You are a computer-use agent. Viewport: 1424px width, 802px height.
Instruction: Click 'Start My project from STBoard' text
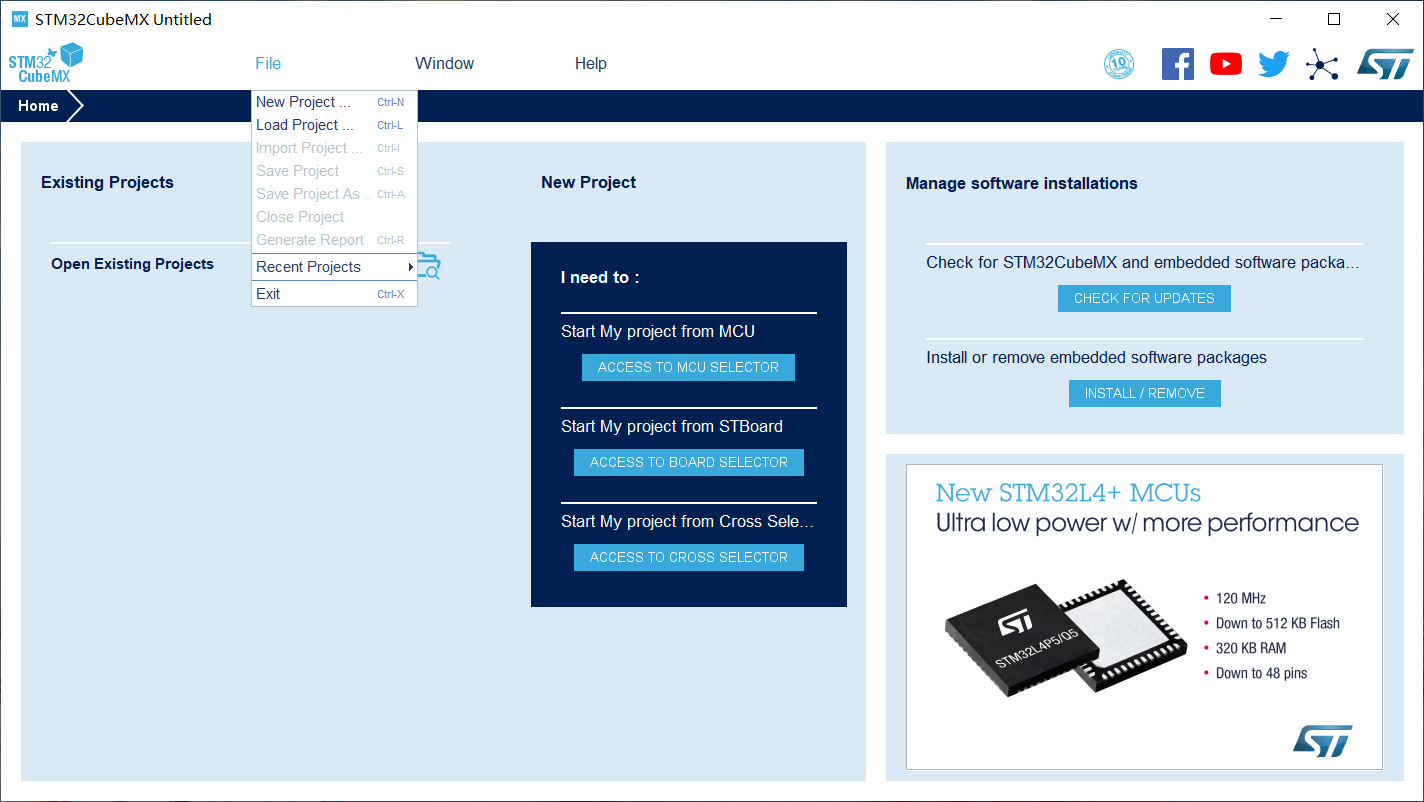click(672, 426)
